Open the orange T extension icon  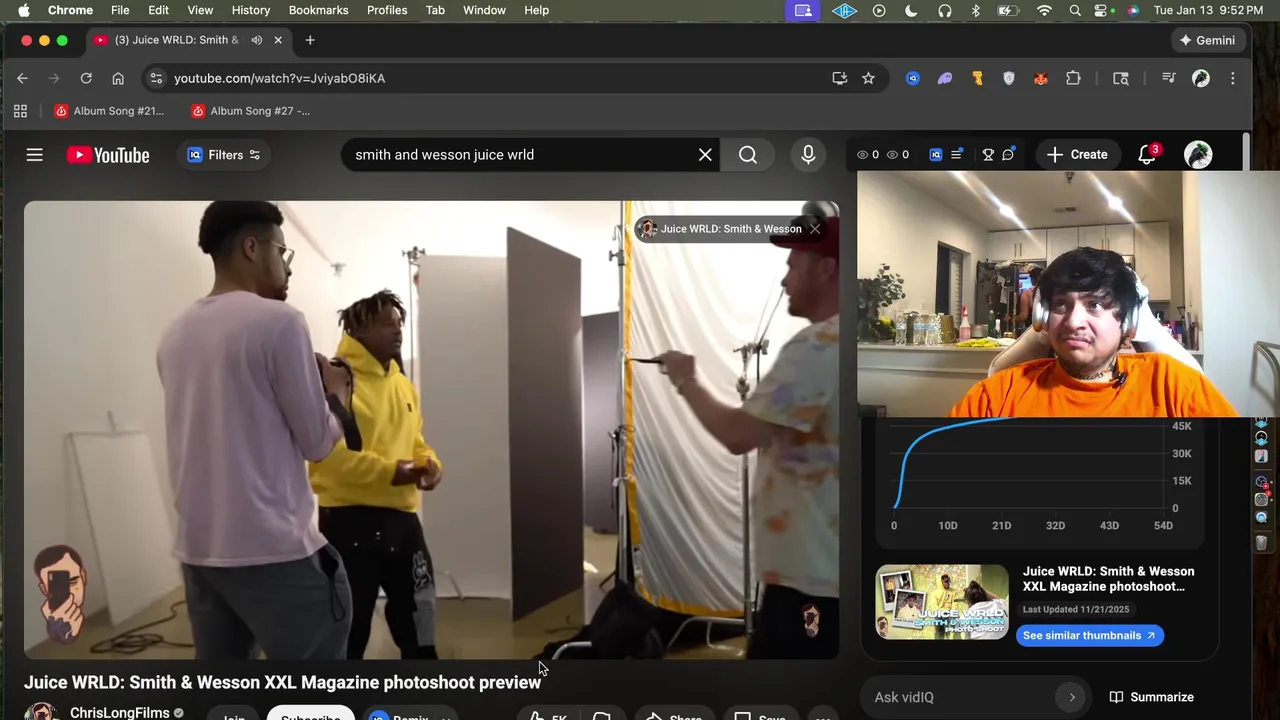pyautogui.click(x=977, y=78)
